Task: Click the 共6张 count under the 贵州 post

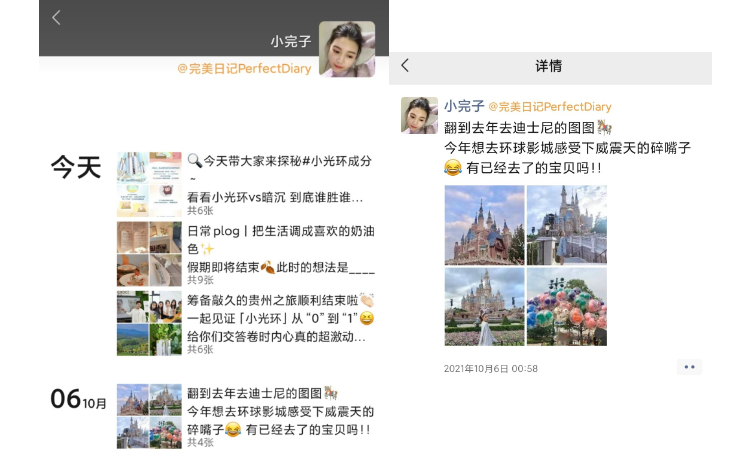Action: point(200,349)
